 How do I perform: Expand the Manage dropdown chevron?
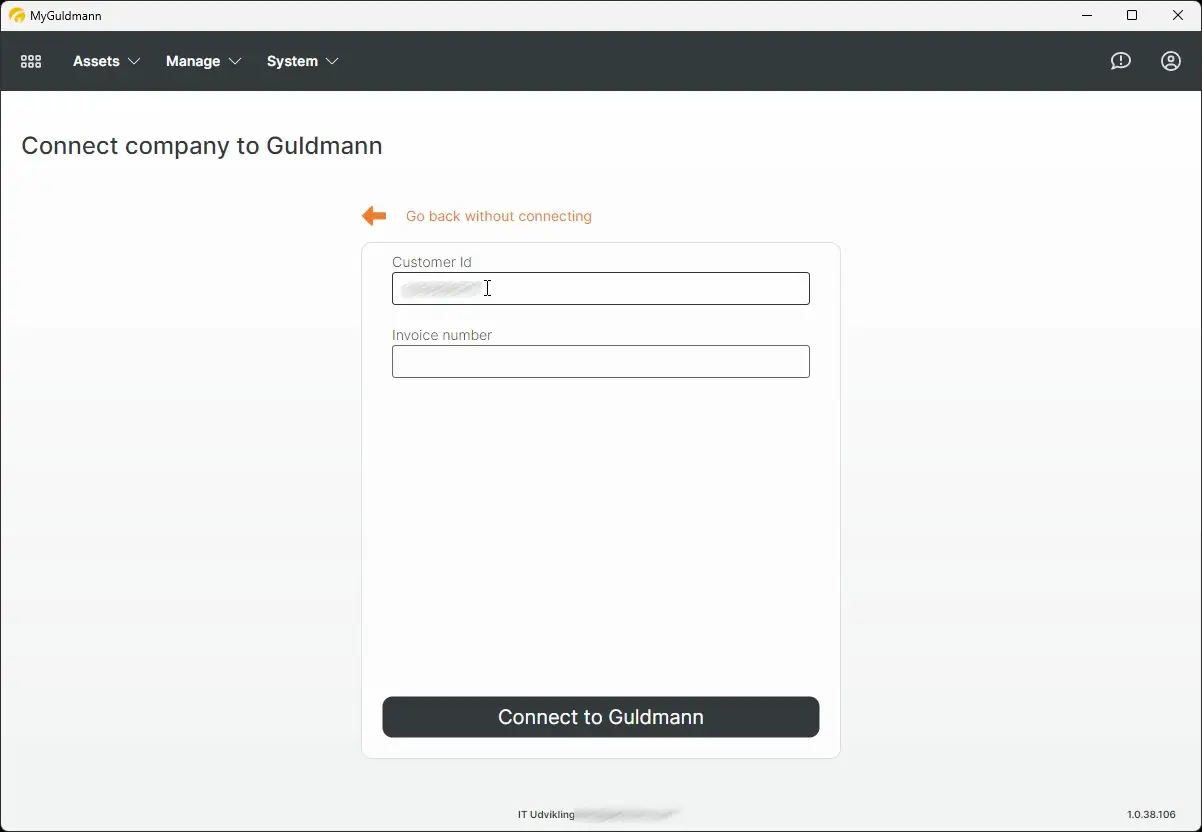(236, 61)
